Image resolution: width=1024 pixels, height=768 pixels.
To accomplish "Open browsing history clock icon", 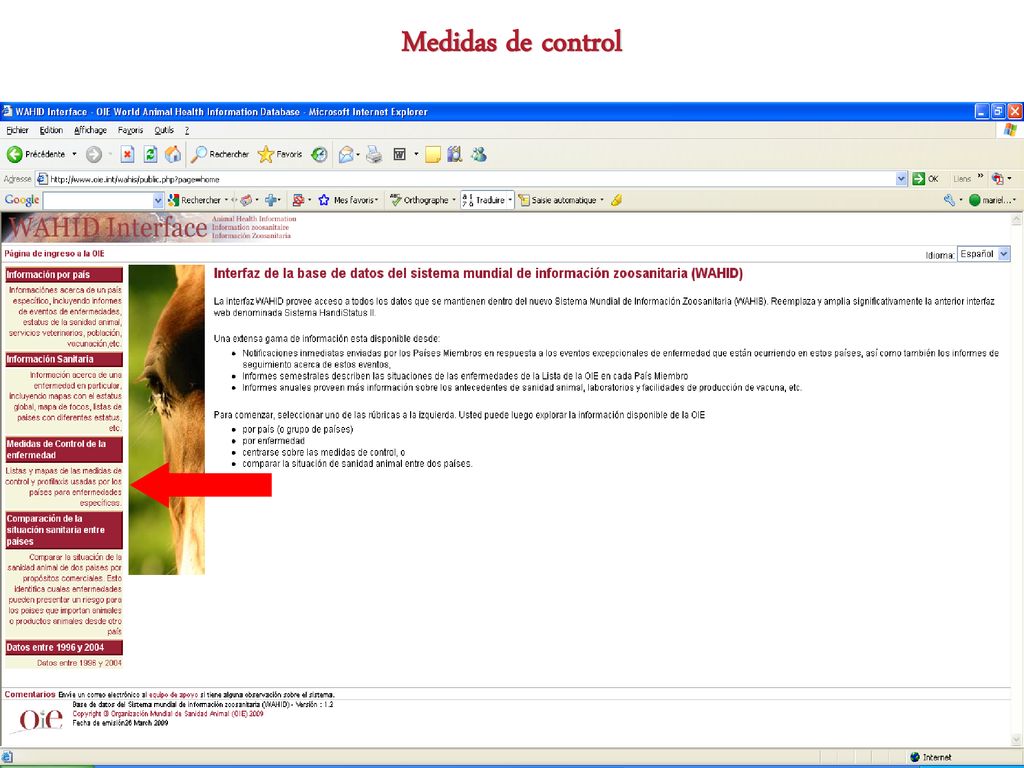I will click(x=319, y=155).
